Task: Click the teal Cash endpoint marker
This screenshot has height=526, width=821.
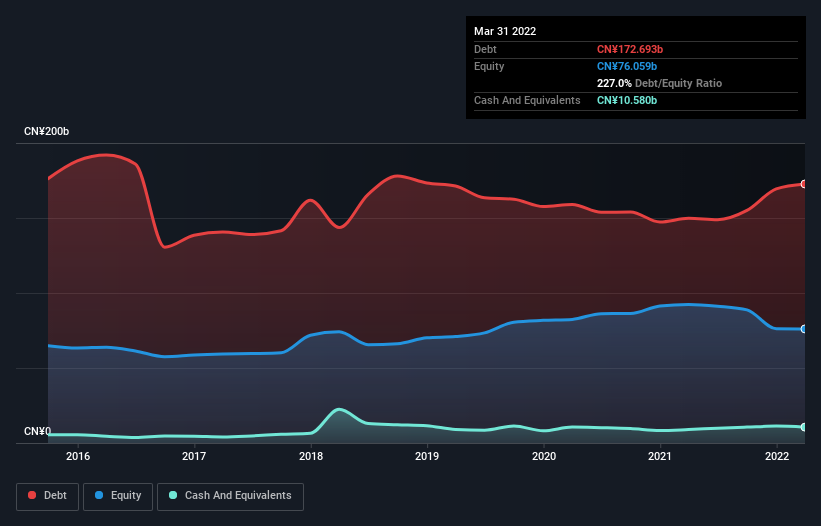Action: tap(804, 427)
